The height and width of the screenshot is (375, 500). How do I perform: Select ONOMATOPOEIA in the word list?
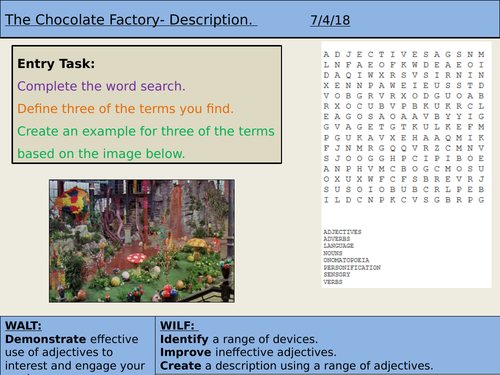pos(346,260)
